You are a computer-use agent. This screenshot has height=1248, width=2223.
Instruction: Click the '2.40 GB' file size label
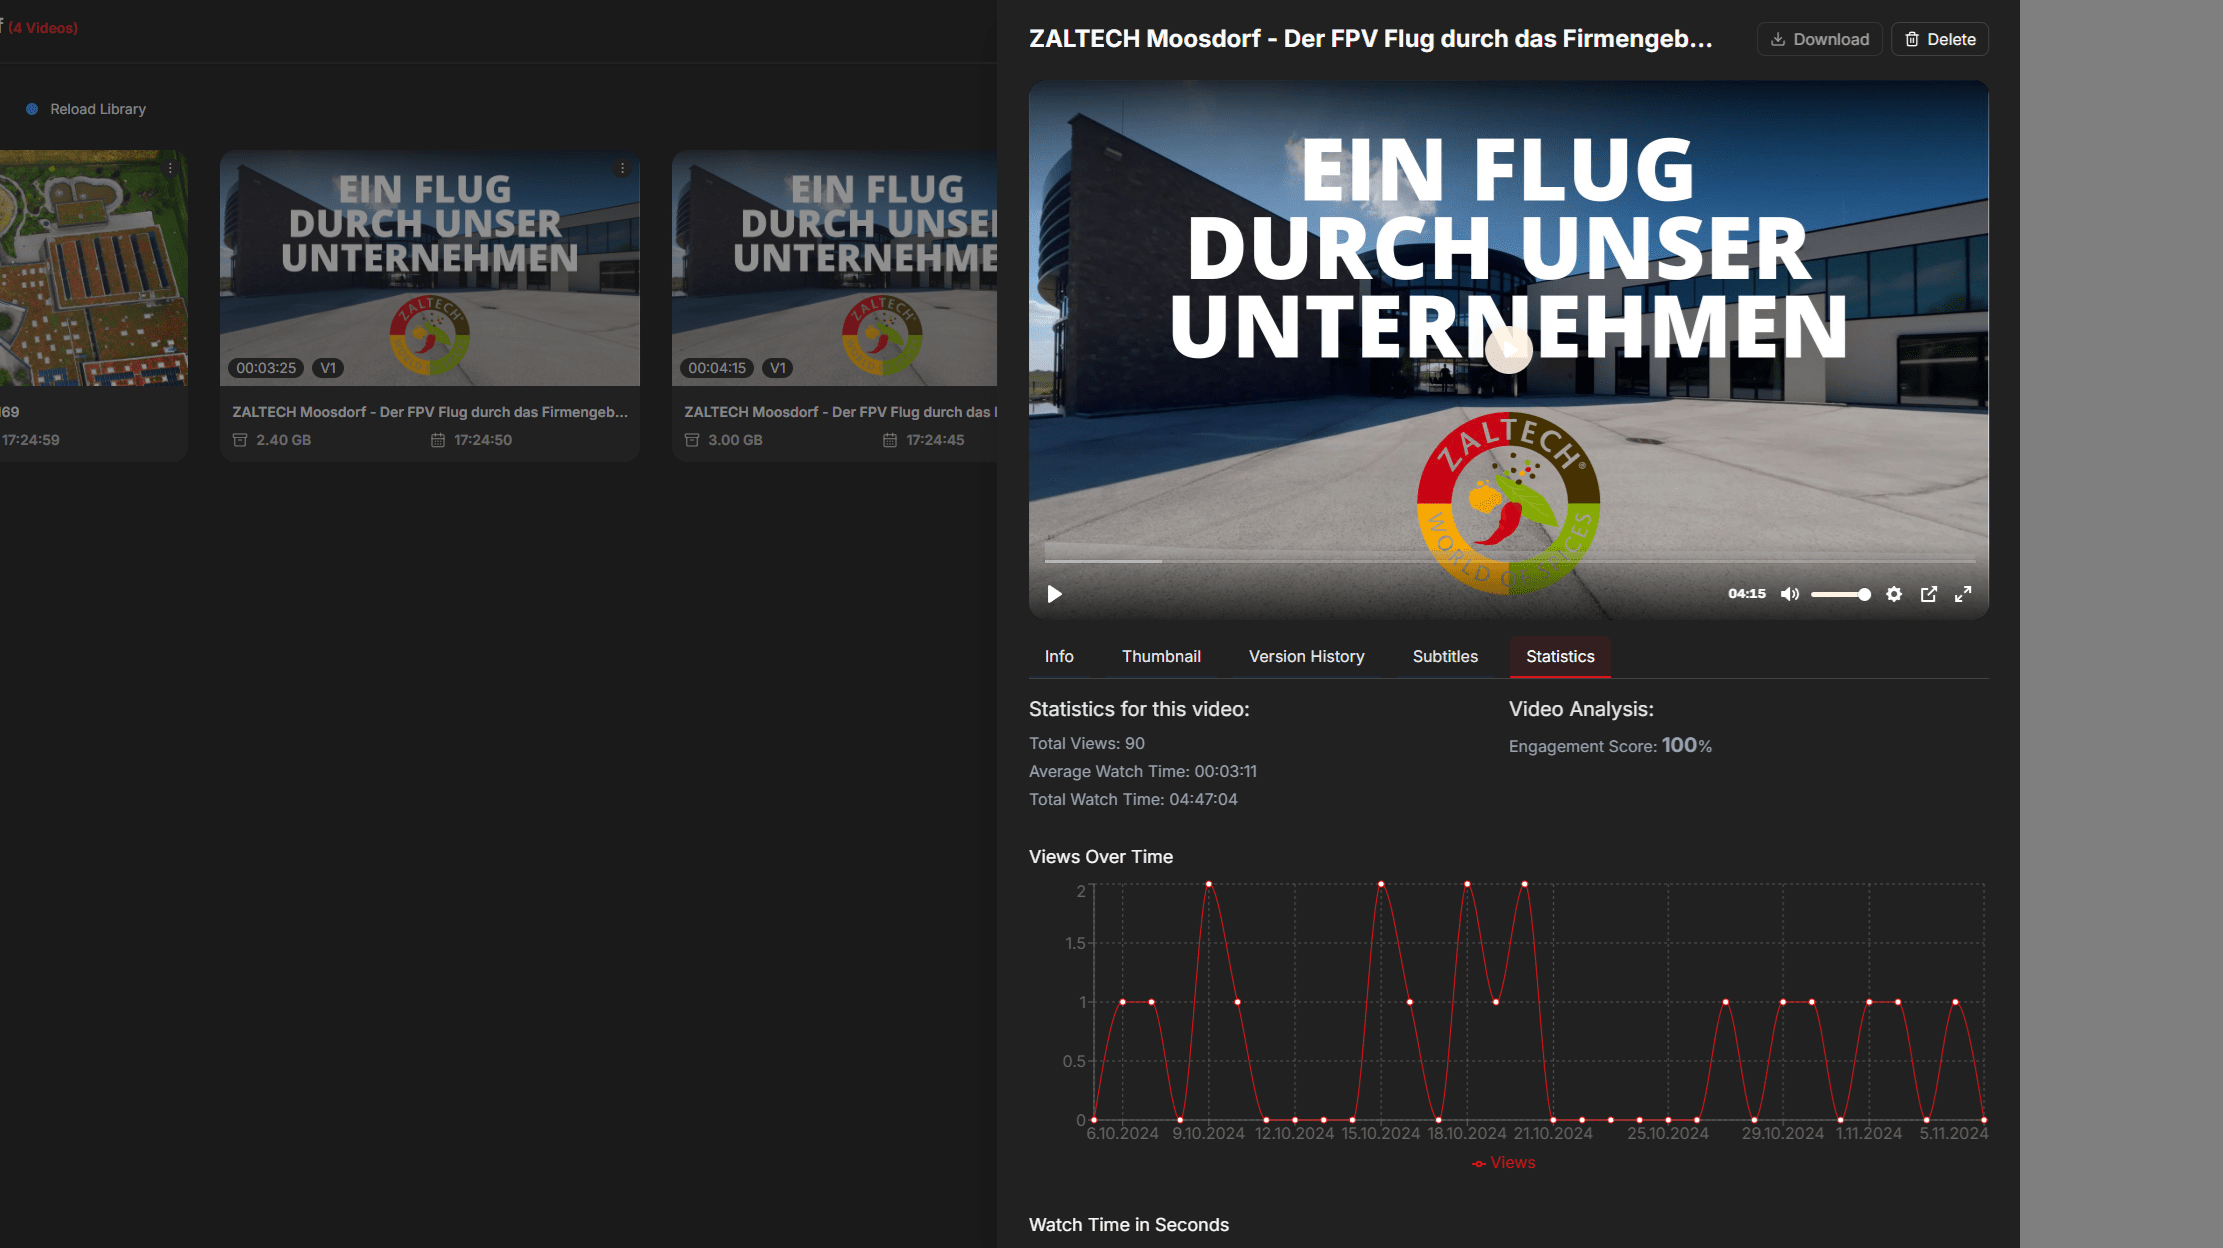pyautogui.click(x=283, y=440)
